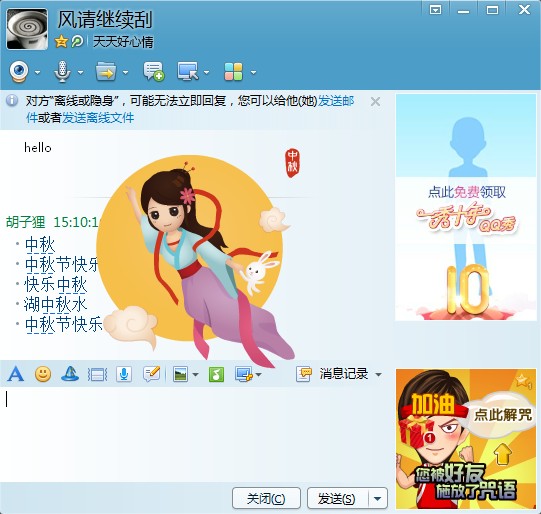Click the first suggestion 中秋

[40, 245]
